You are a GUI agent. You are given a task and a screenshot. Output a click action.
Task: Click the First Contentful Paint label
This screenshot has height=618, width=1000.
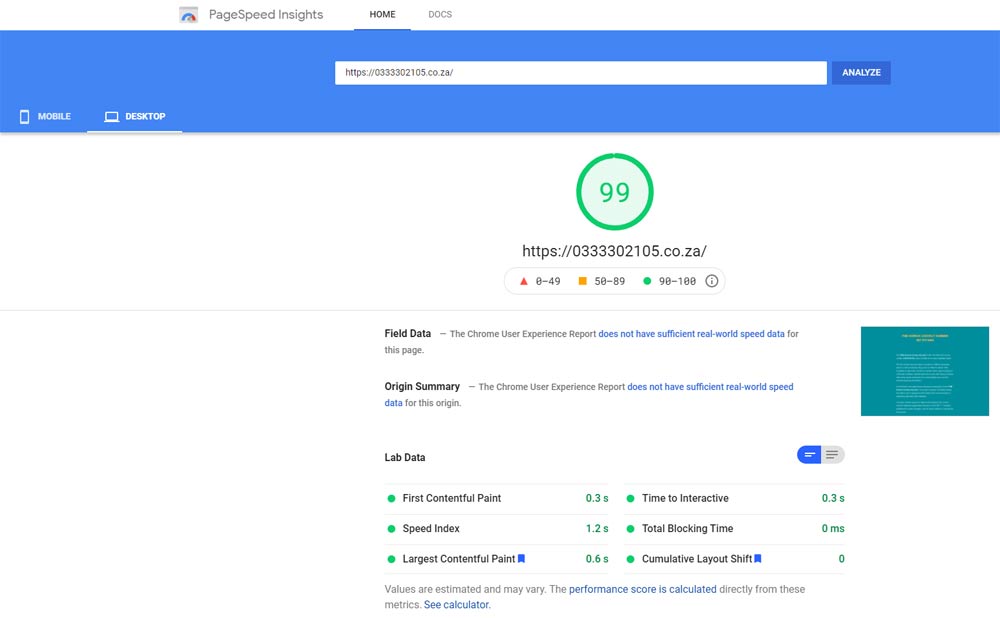(x=452, y=498)
